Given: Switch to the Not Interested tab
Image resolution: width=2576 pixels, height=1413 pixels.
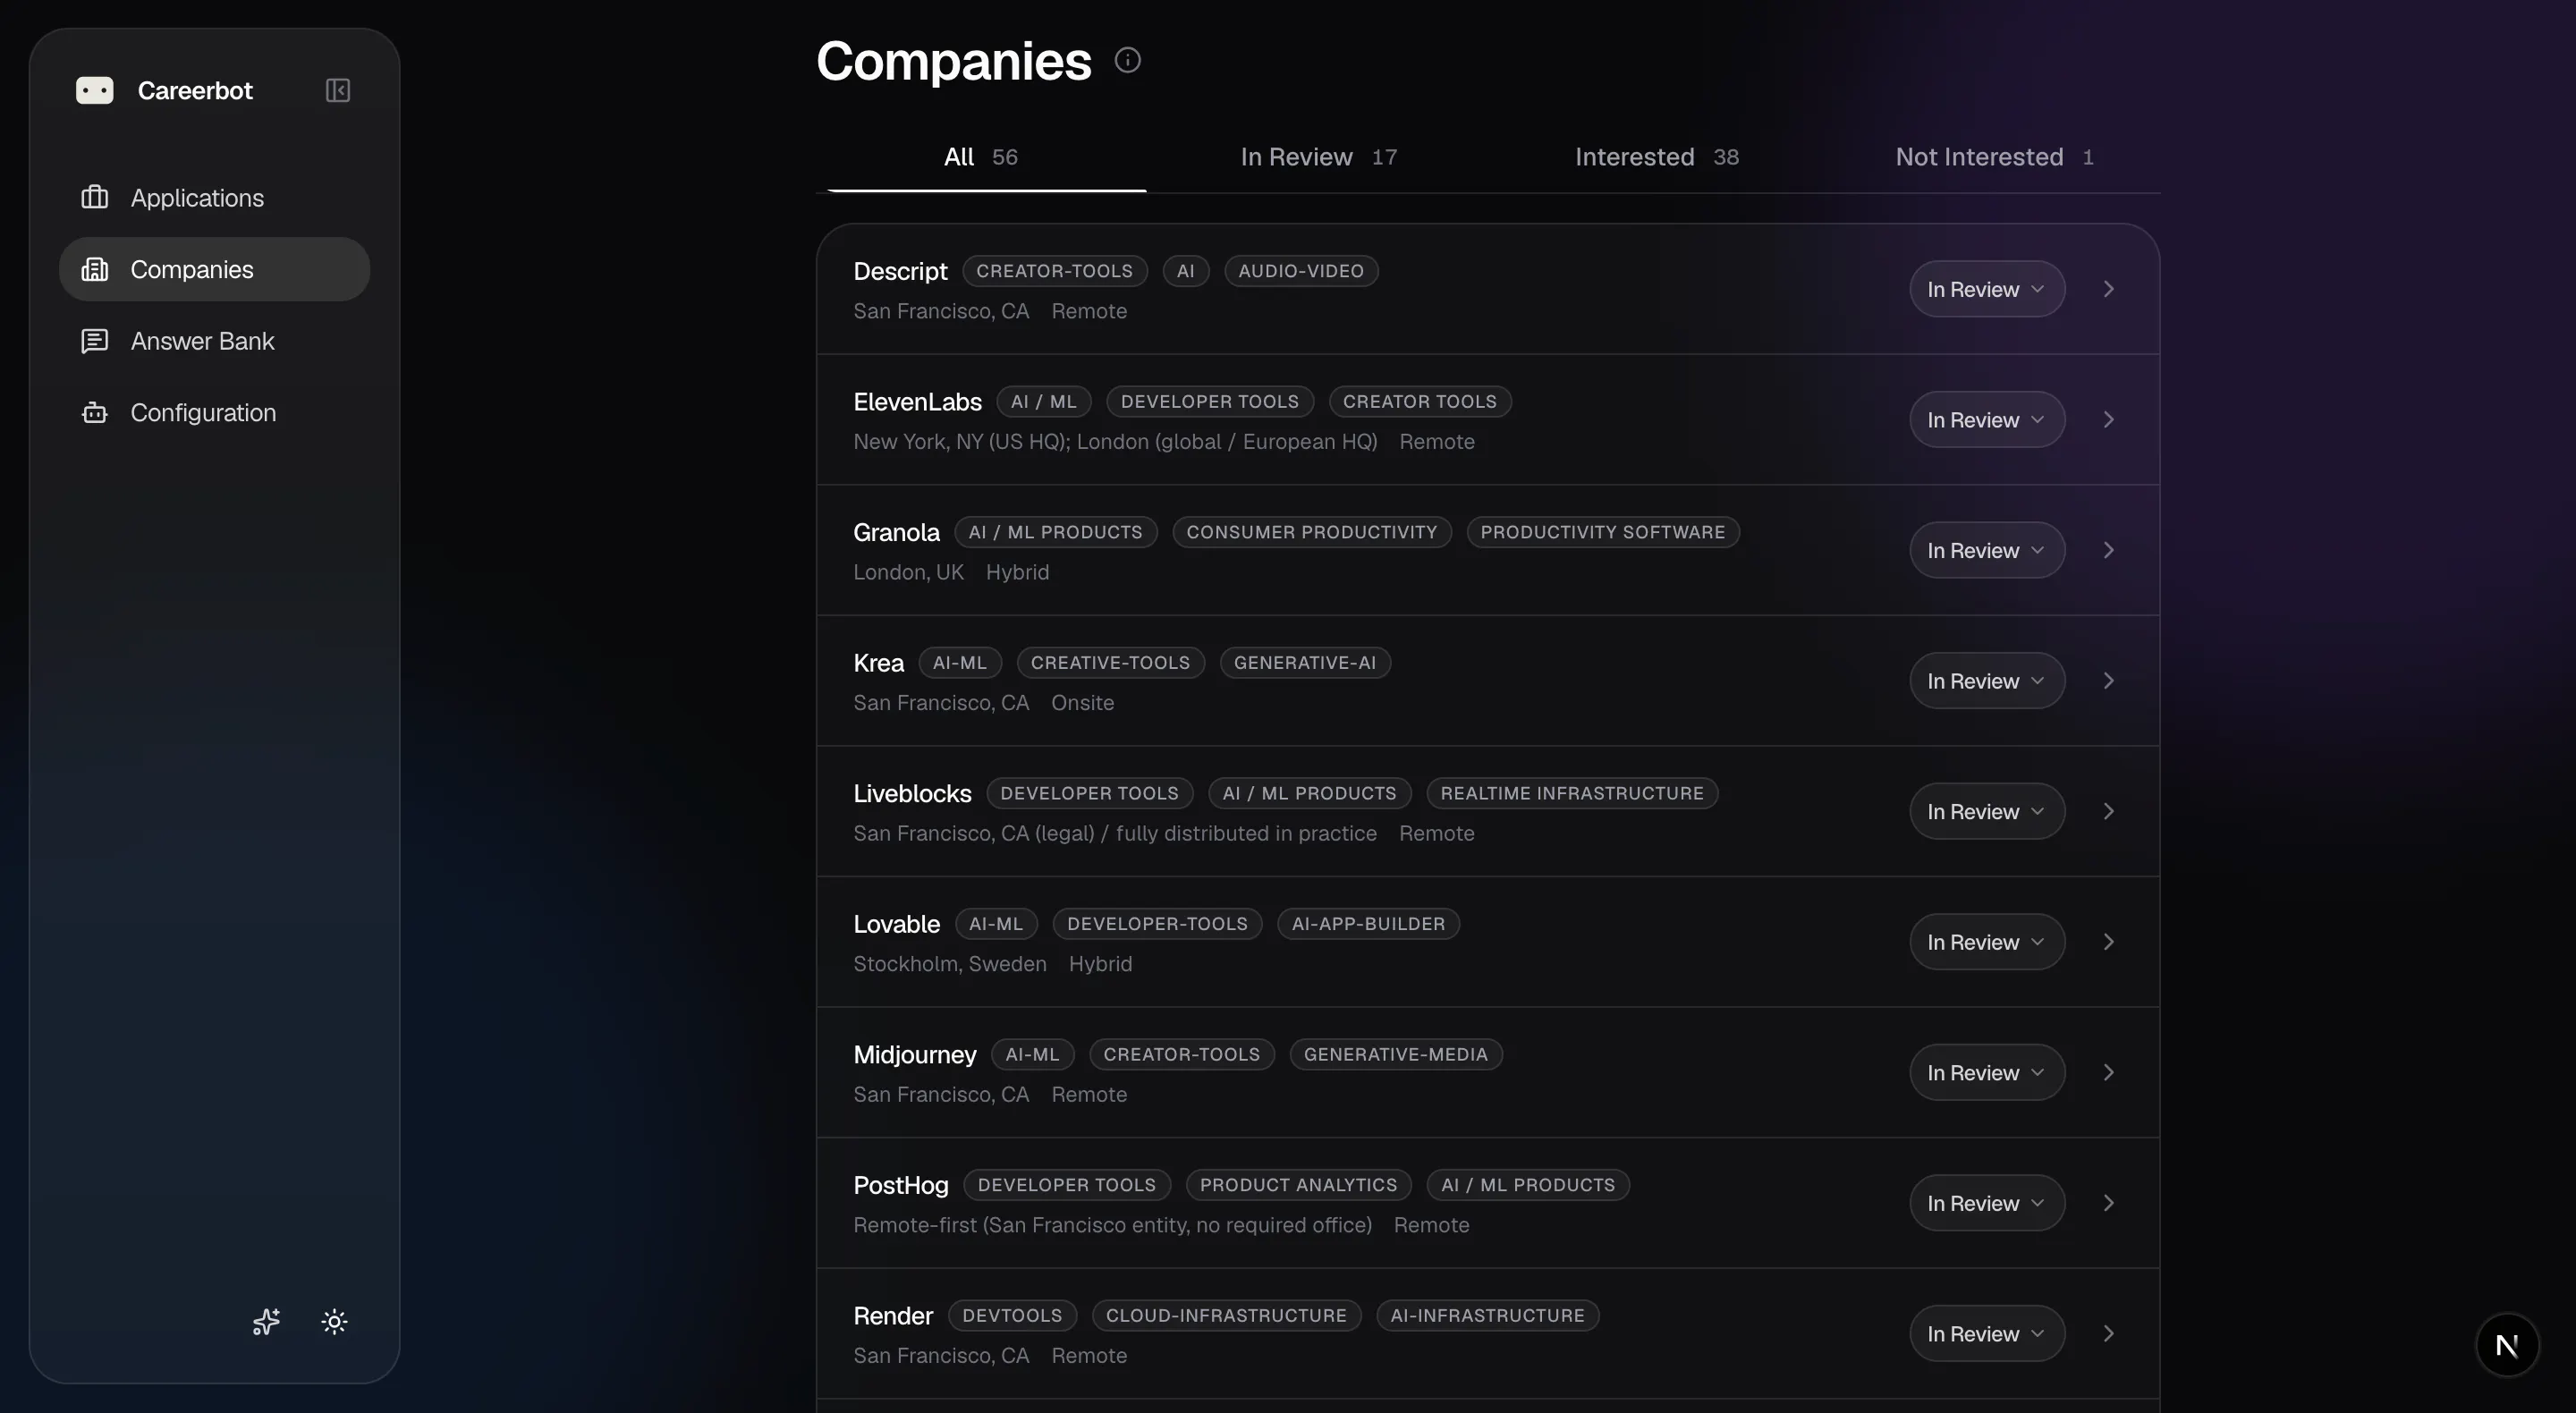Looking at the screenshot, I should [x=1995, y=157].
